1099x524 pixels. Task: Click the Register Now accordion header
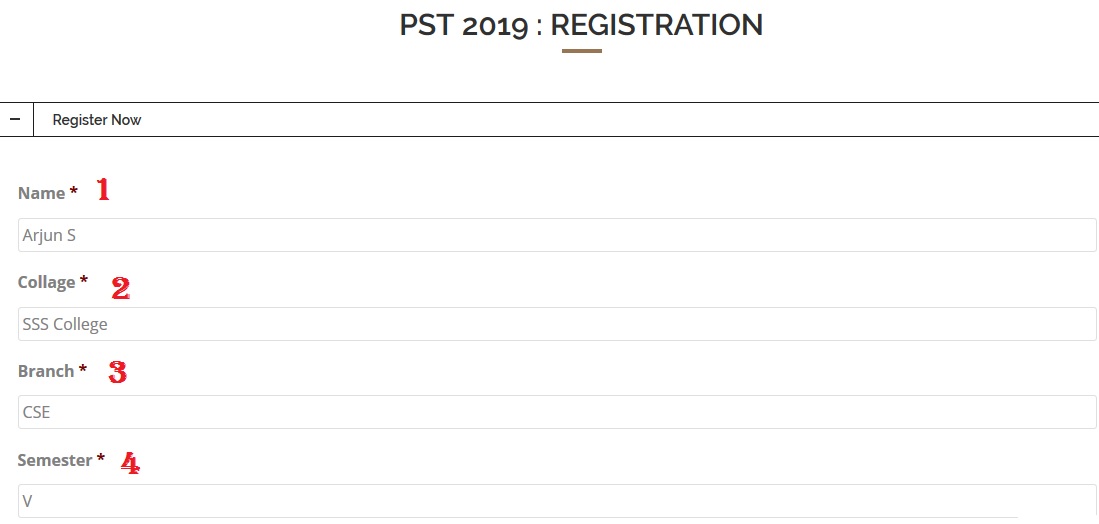tap(97, 120)
